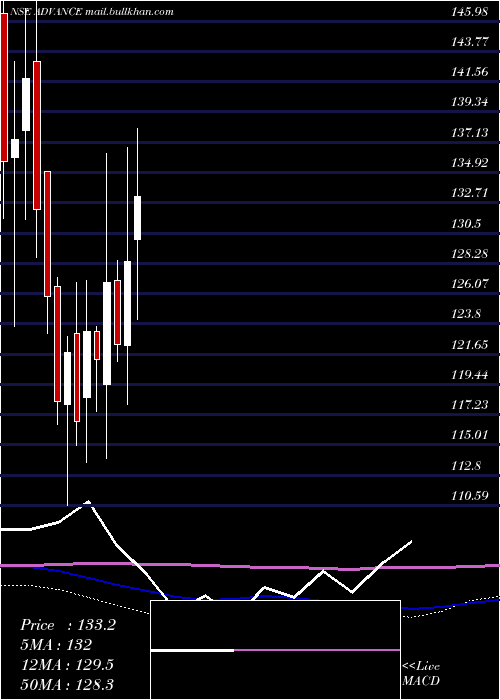The width and height of the screenshot is (500, 700).
Task: Click the '12MA : 129.5' readout
Action: coord(67,664)
